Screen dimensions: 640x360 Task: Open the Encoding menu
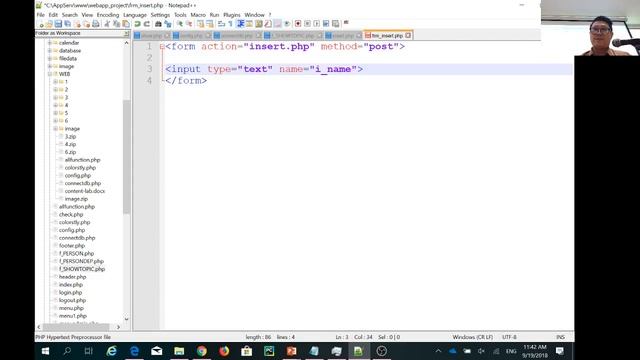(108, 15)
